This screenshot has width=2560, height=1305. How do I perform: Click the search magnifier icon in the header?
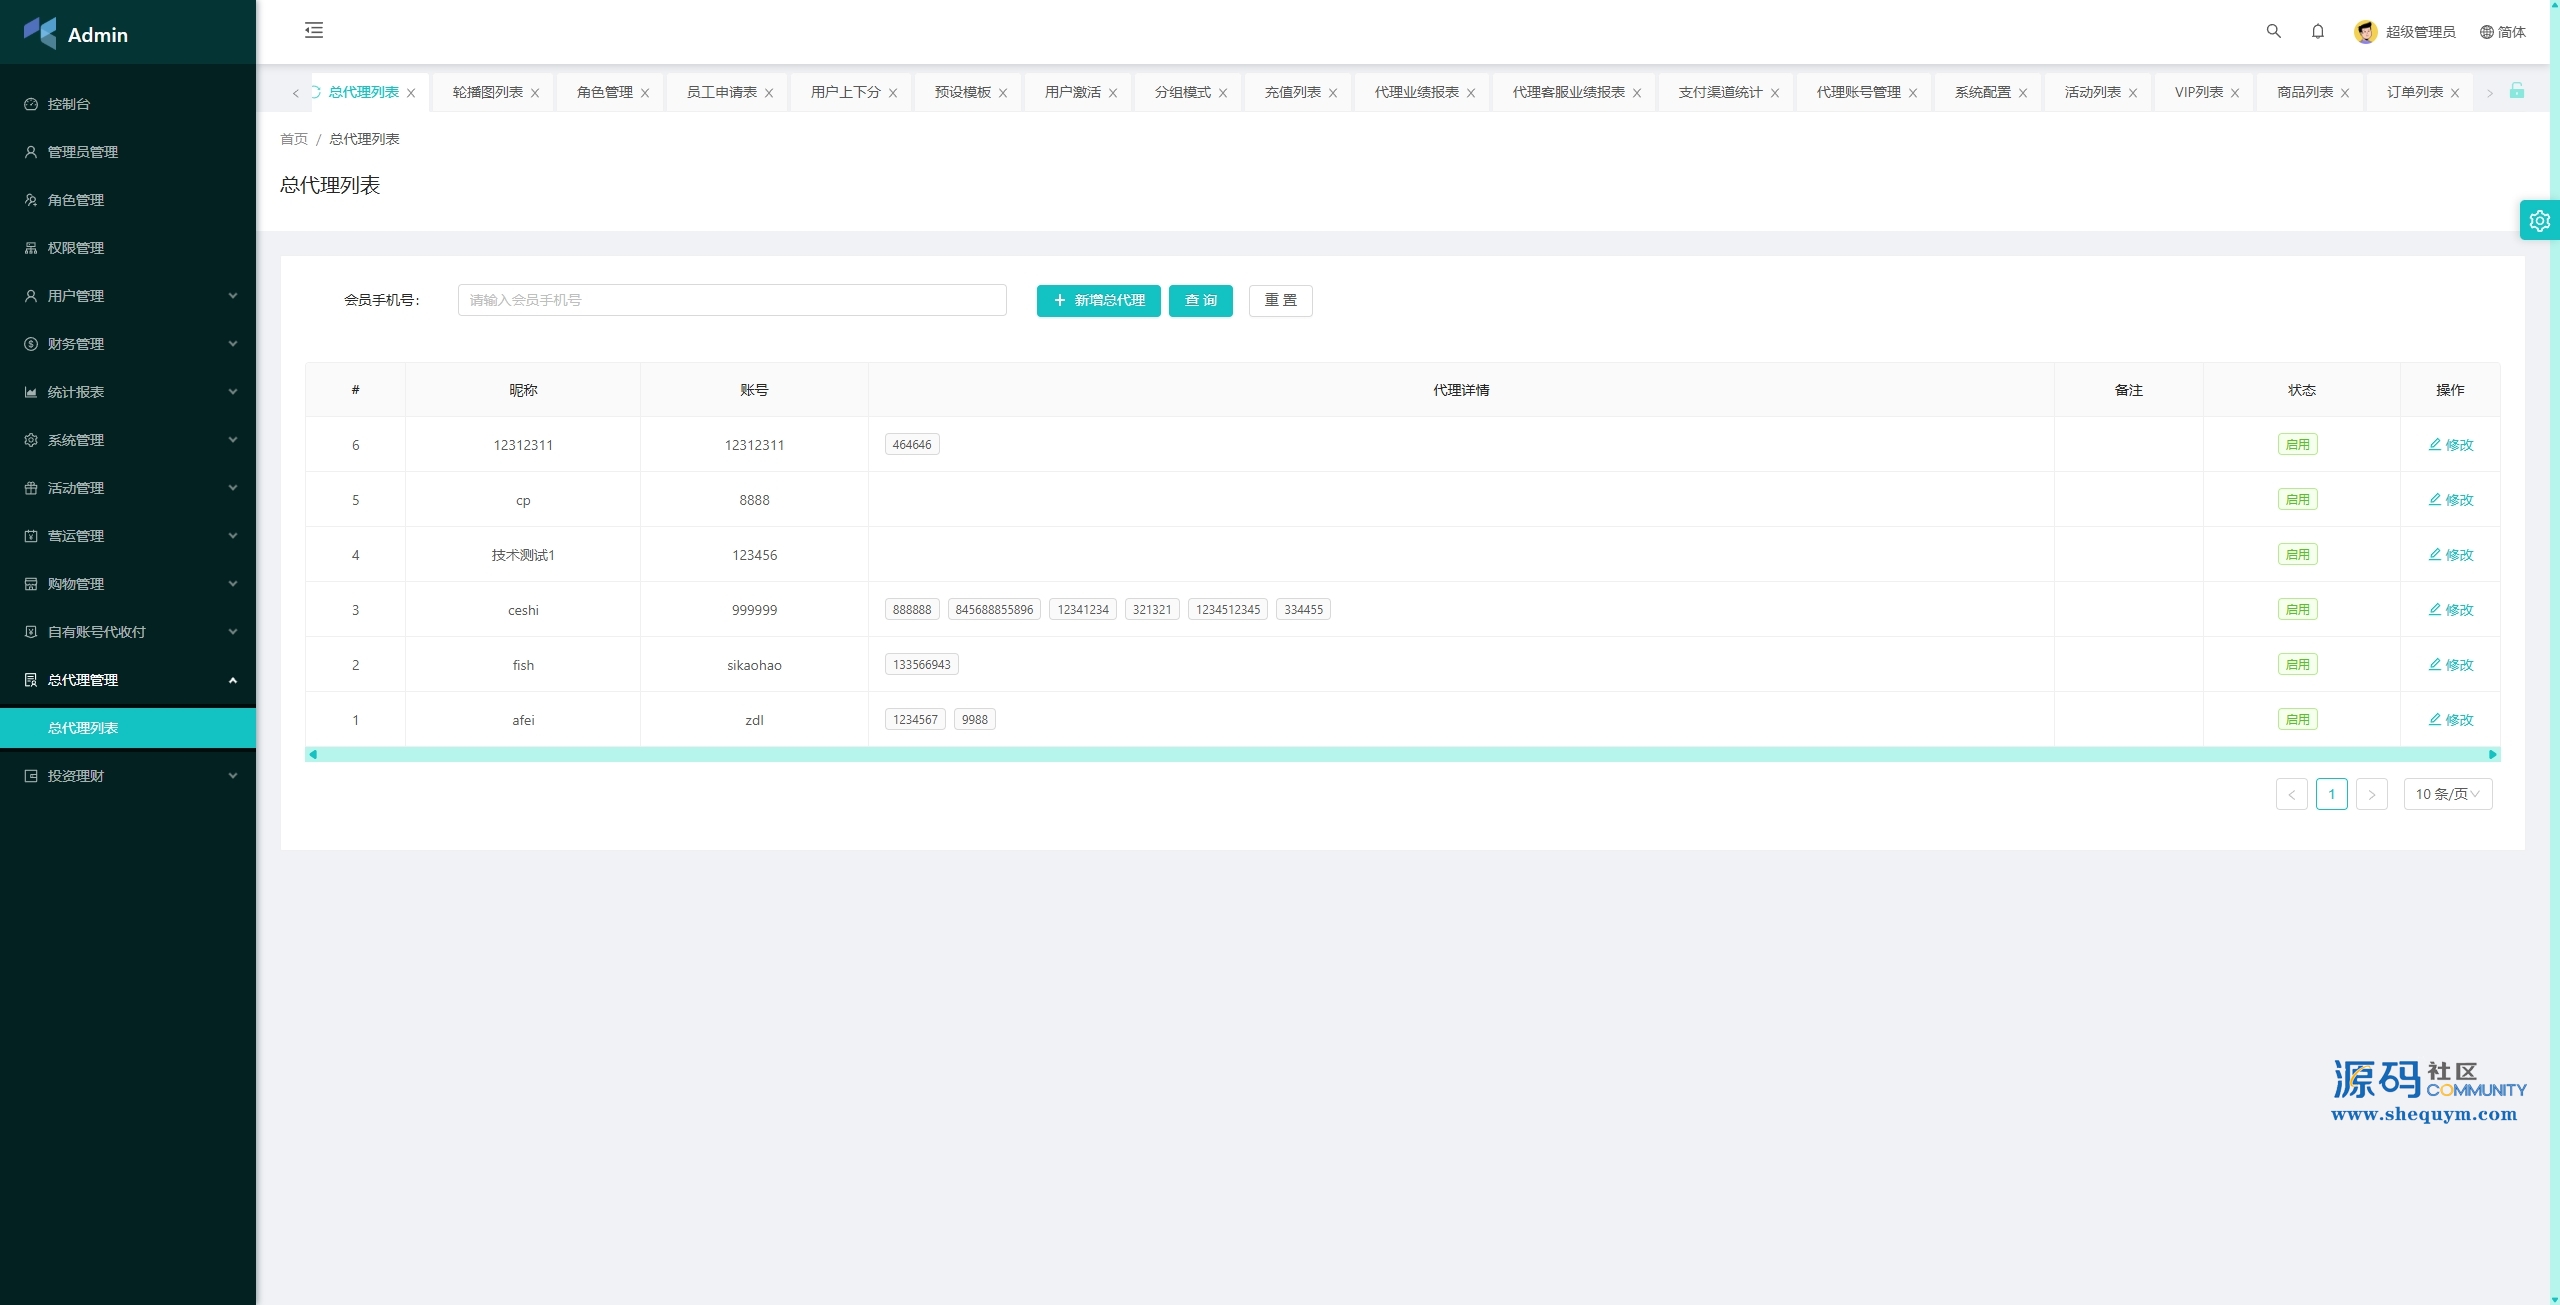[x=2273, y=31]
